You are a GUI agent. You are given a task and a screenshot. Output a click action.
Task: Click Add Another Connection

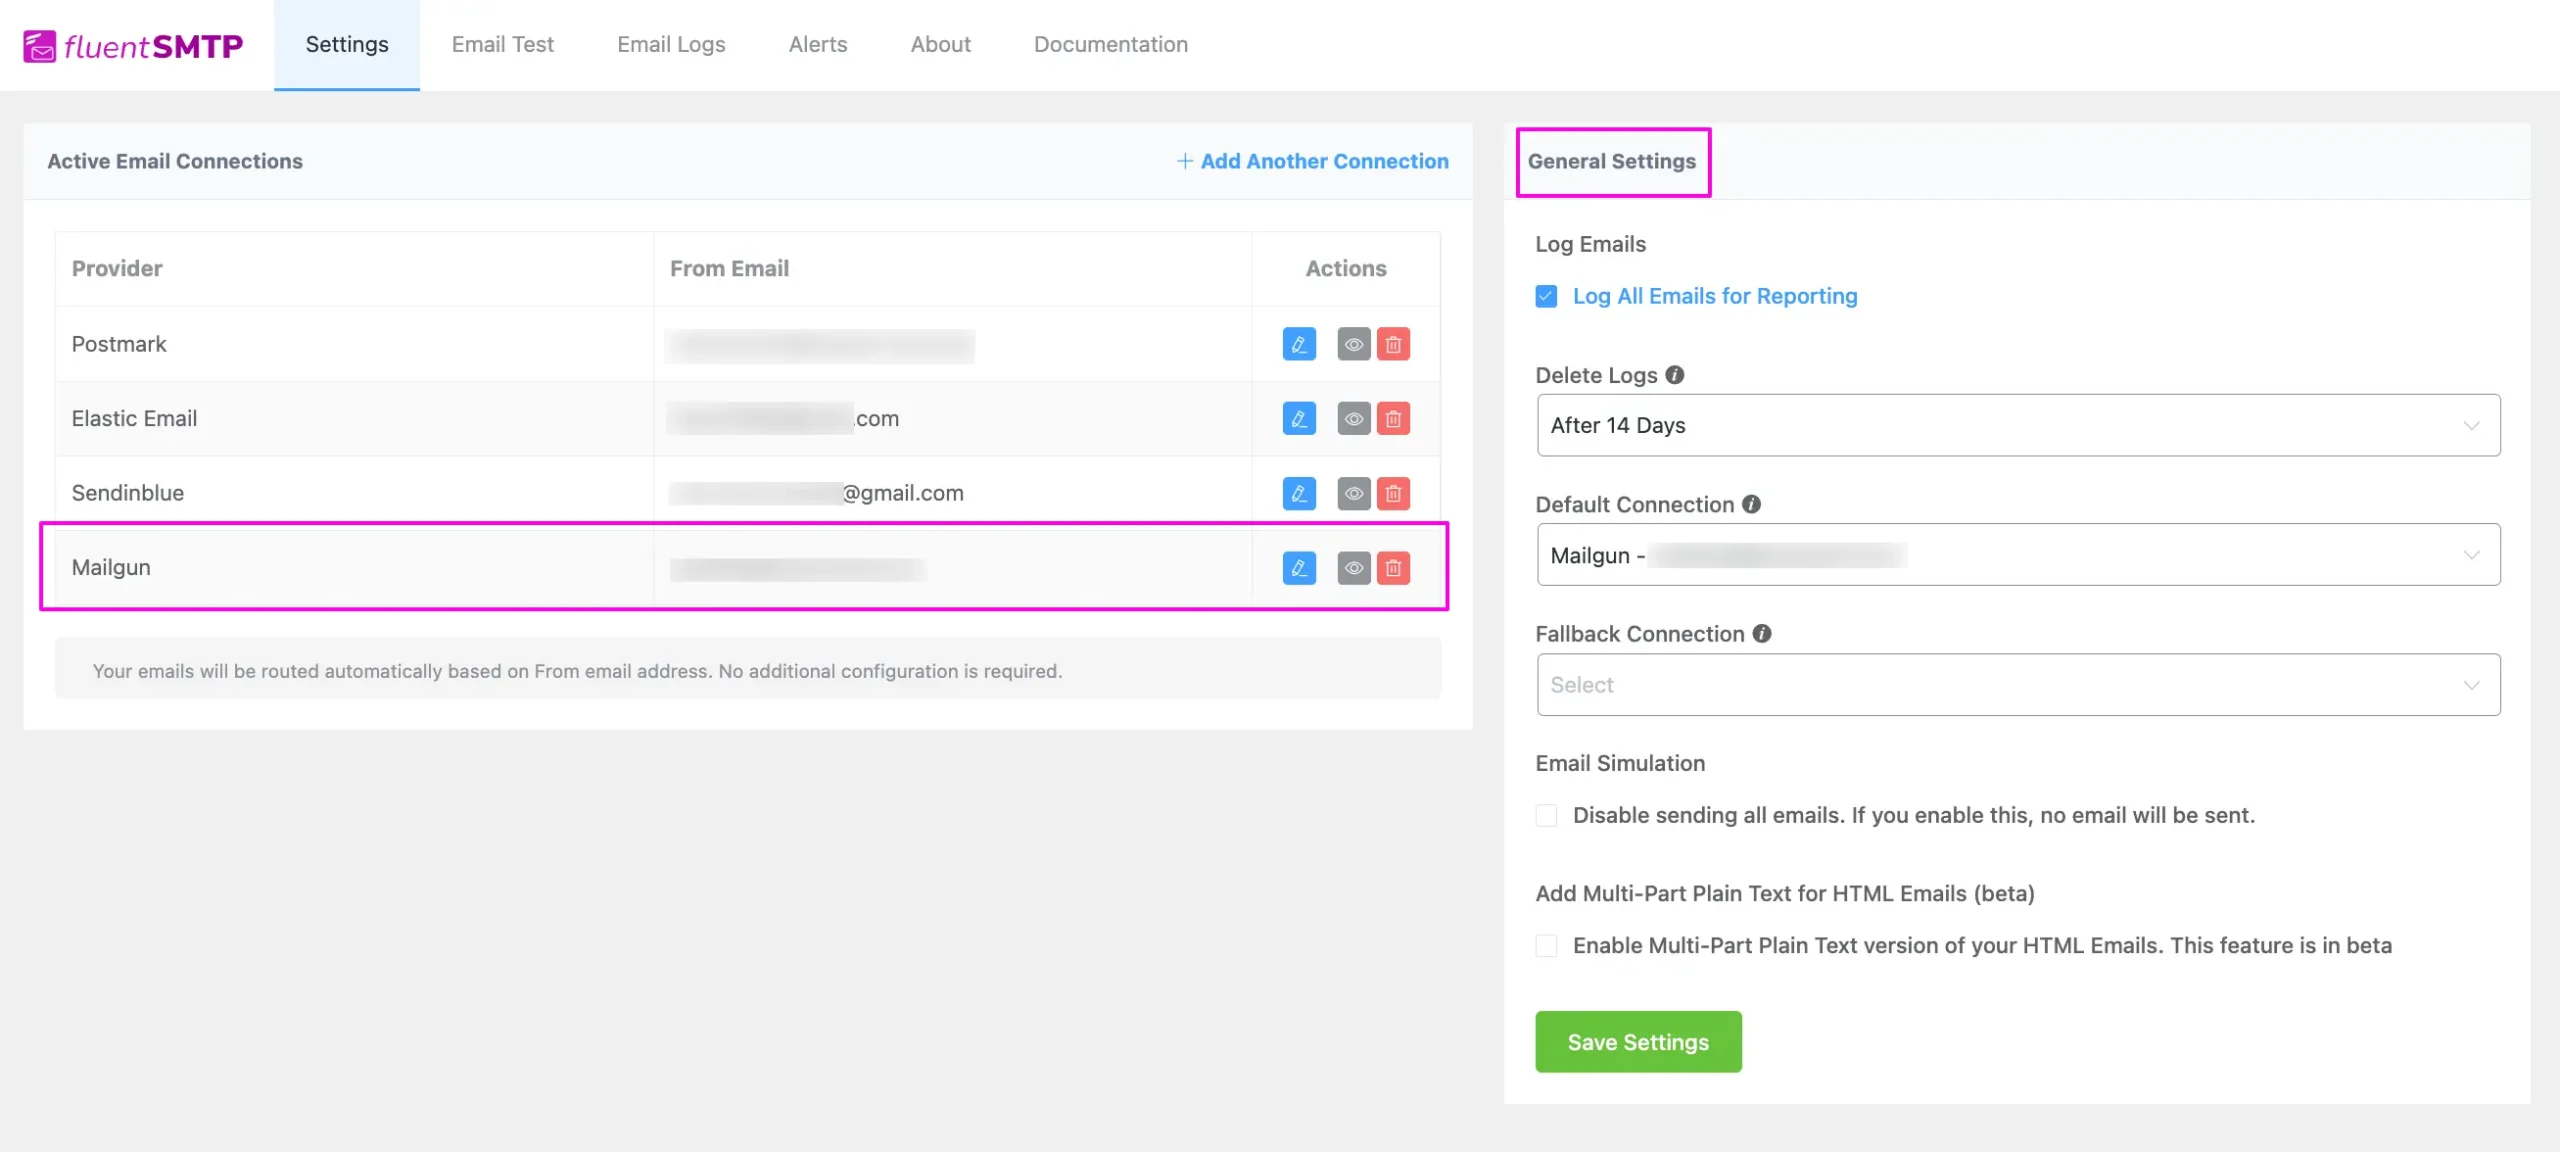click(1312, 161)
